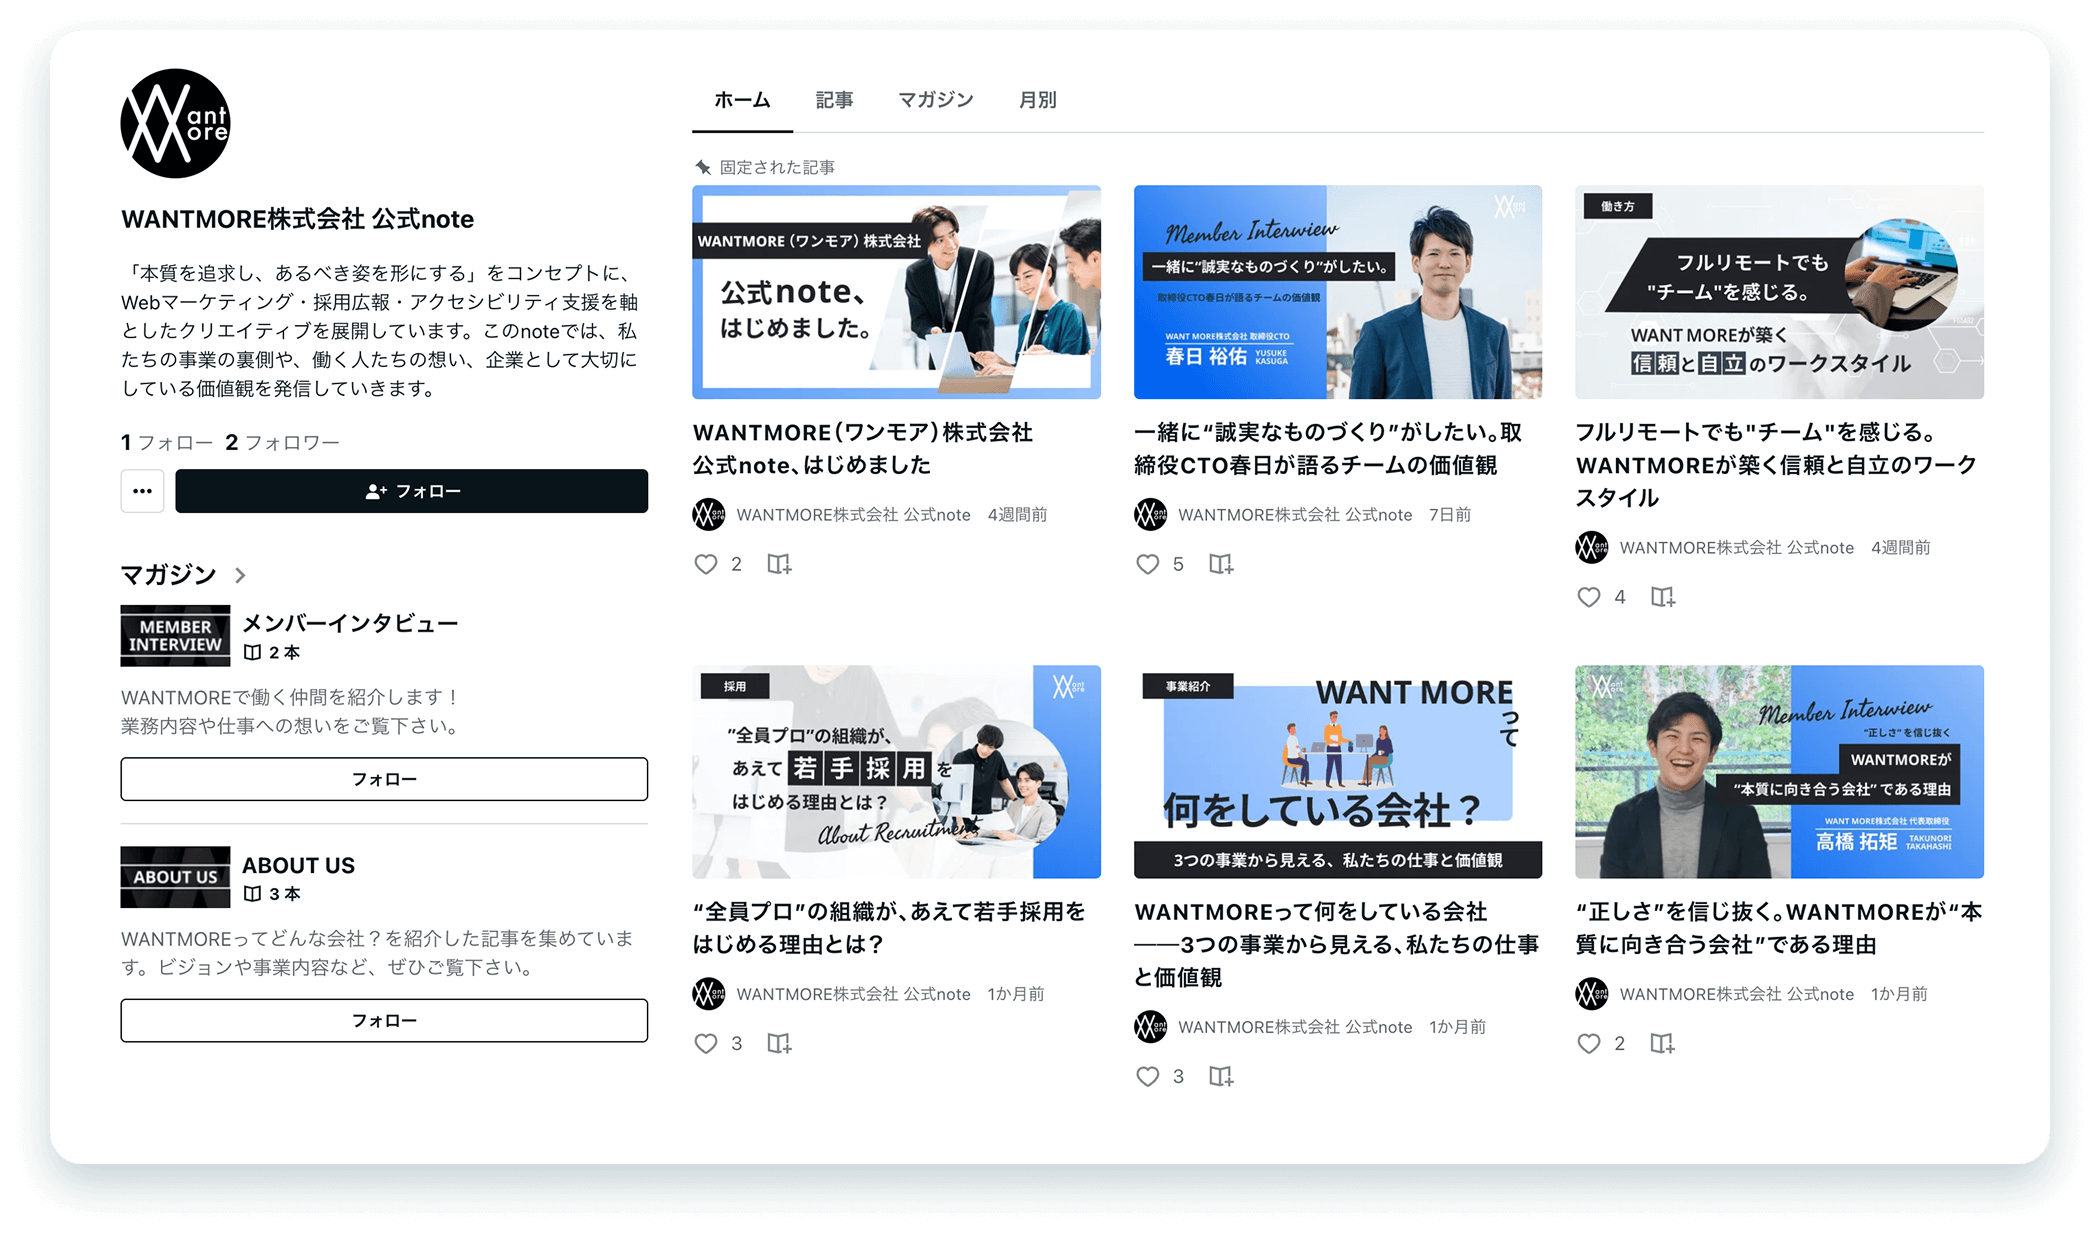The height and width of the screenshot is (1234, 2100).
Task: Open title 全員プロの組織が、あえて若手採用
Action: point(889,928)
